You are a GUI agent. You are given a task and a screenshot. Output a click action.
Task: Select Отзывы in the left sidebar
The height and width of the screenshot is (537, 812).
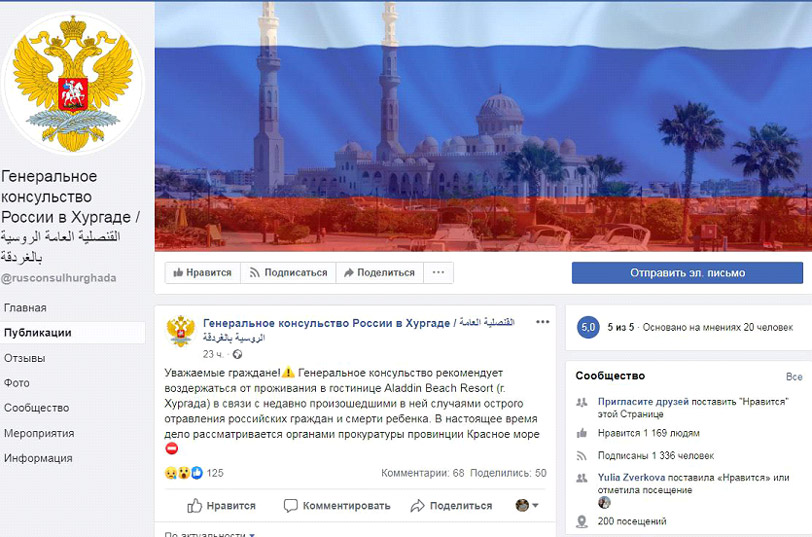pos(24,358)
